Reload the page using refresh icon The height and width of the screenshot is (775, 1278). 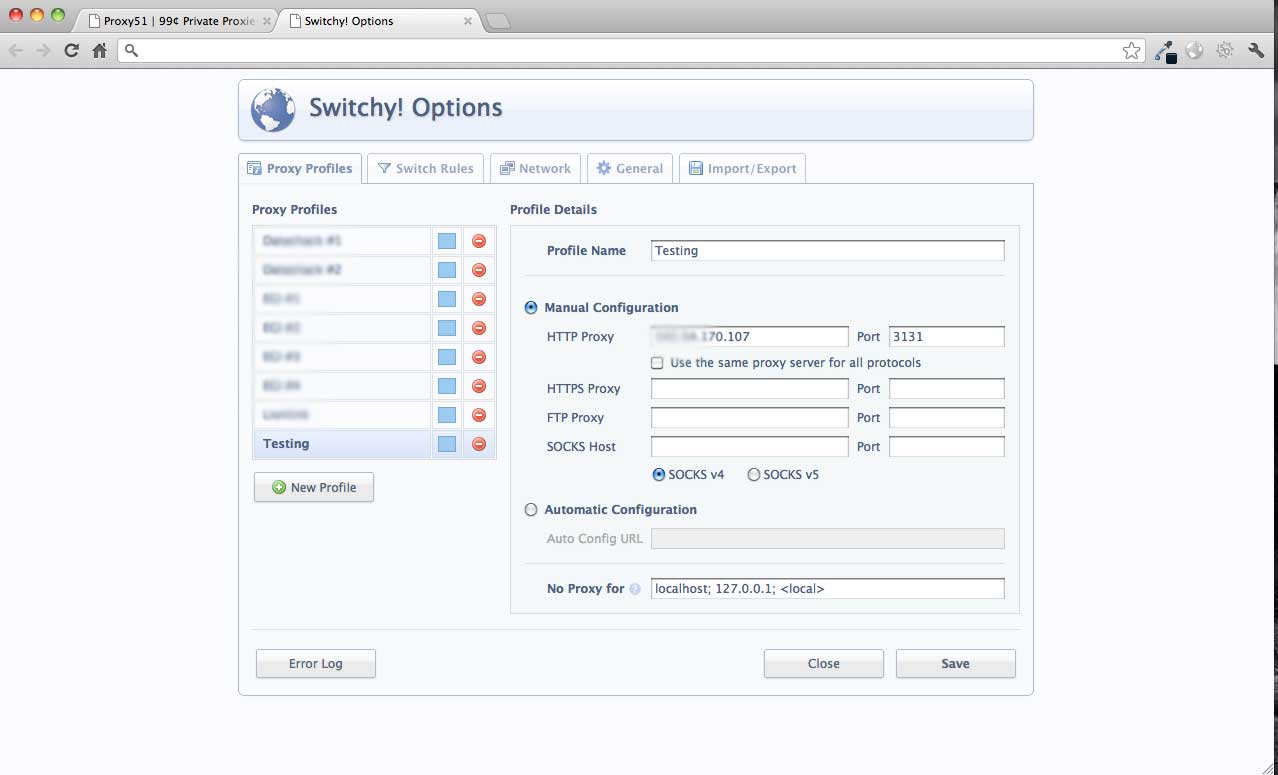(x=71, y=51)
